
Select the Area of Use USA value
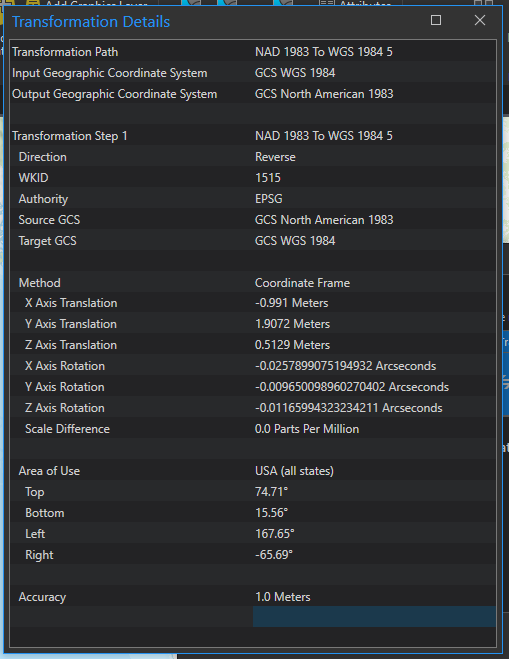(294, 471)
